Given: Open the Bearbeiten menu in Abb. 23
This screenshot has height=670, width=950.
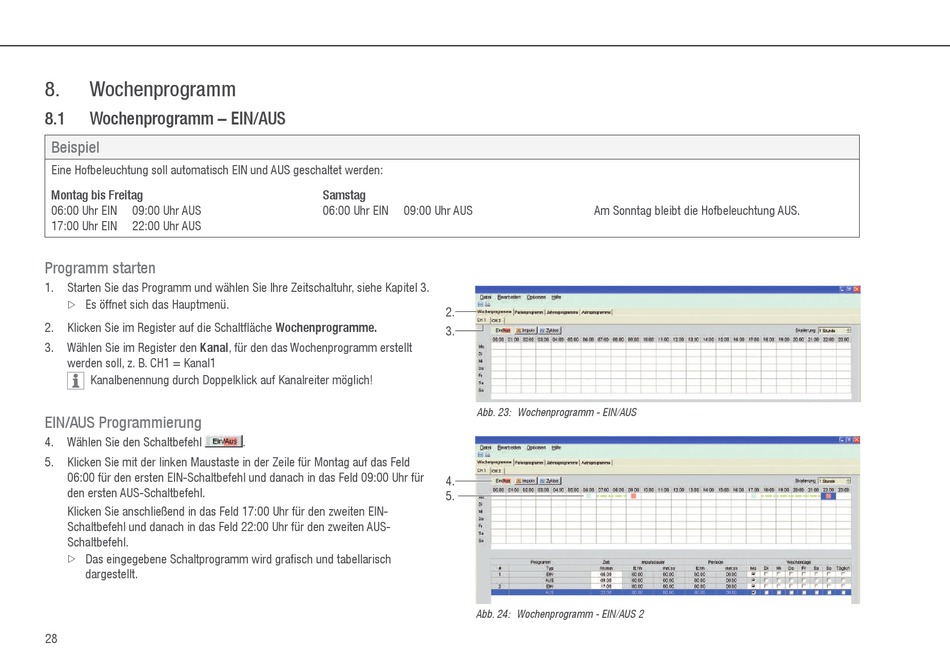Looking at the screenshot, I should 509,297.
